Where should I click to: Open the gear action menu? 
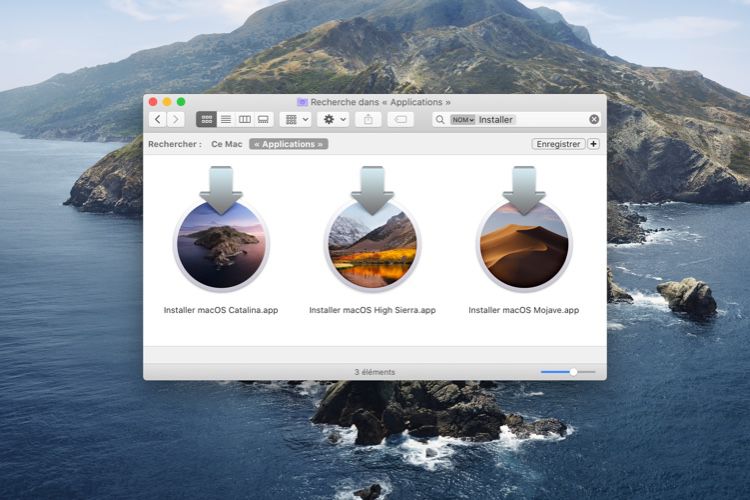tap(334, 119)
